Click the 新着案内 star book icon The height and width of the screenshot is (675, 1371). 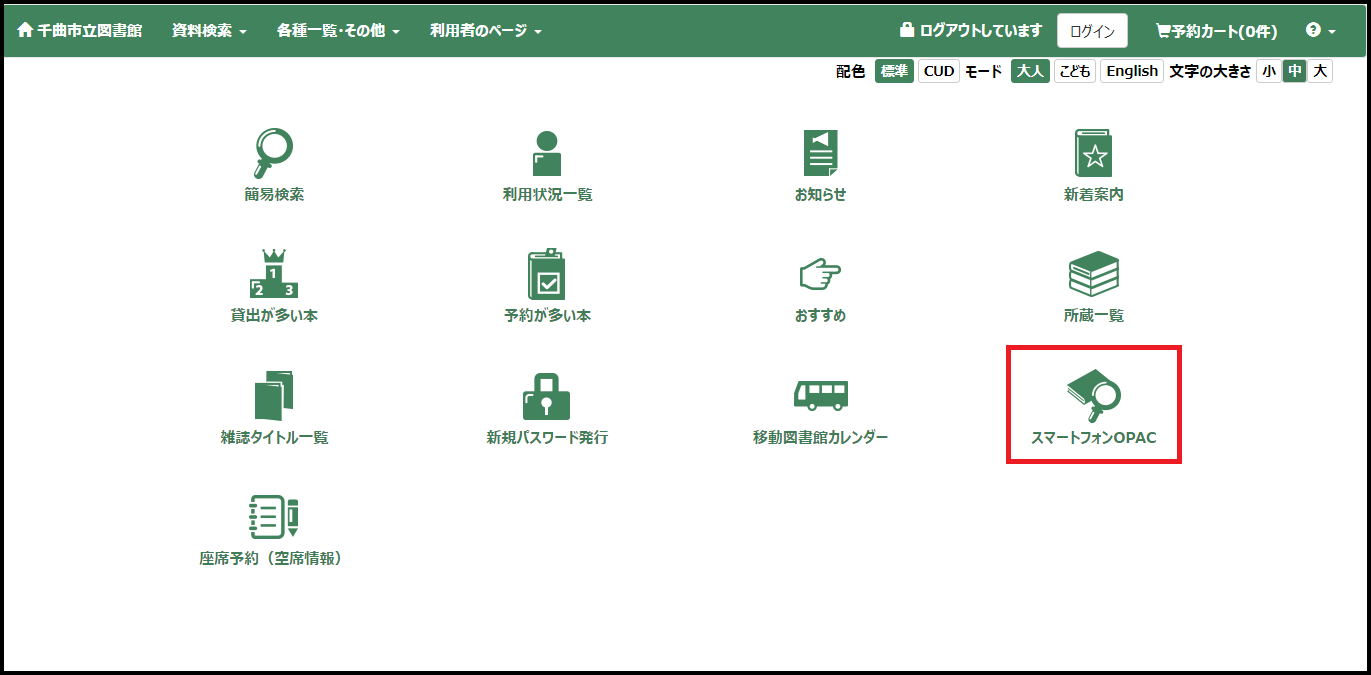coord(1093,153)
